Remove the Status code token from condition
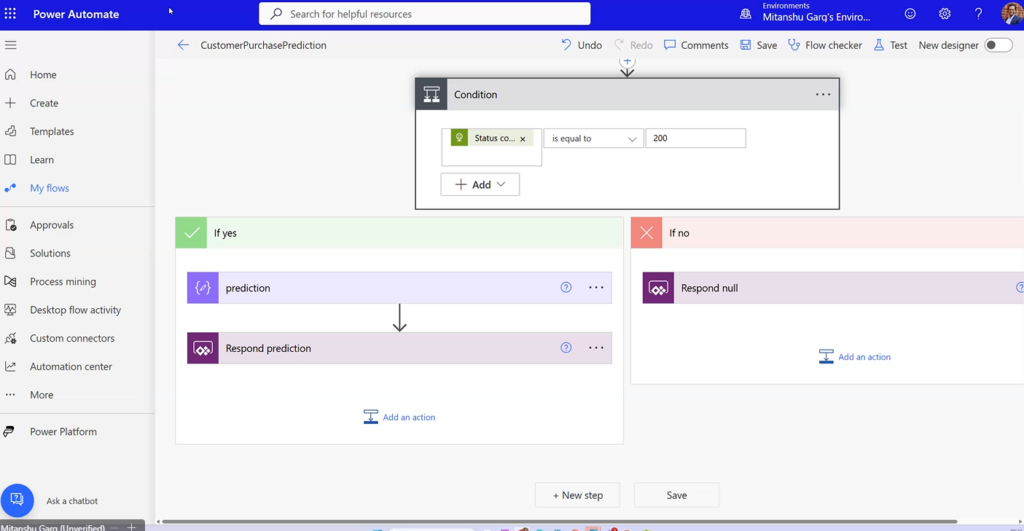 click(x=523, y=139)
